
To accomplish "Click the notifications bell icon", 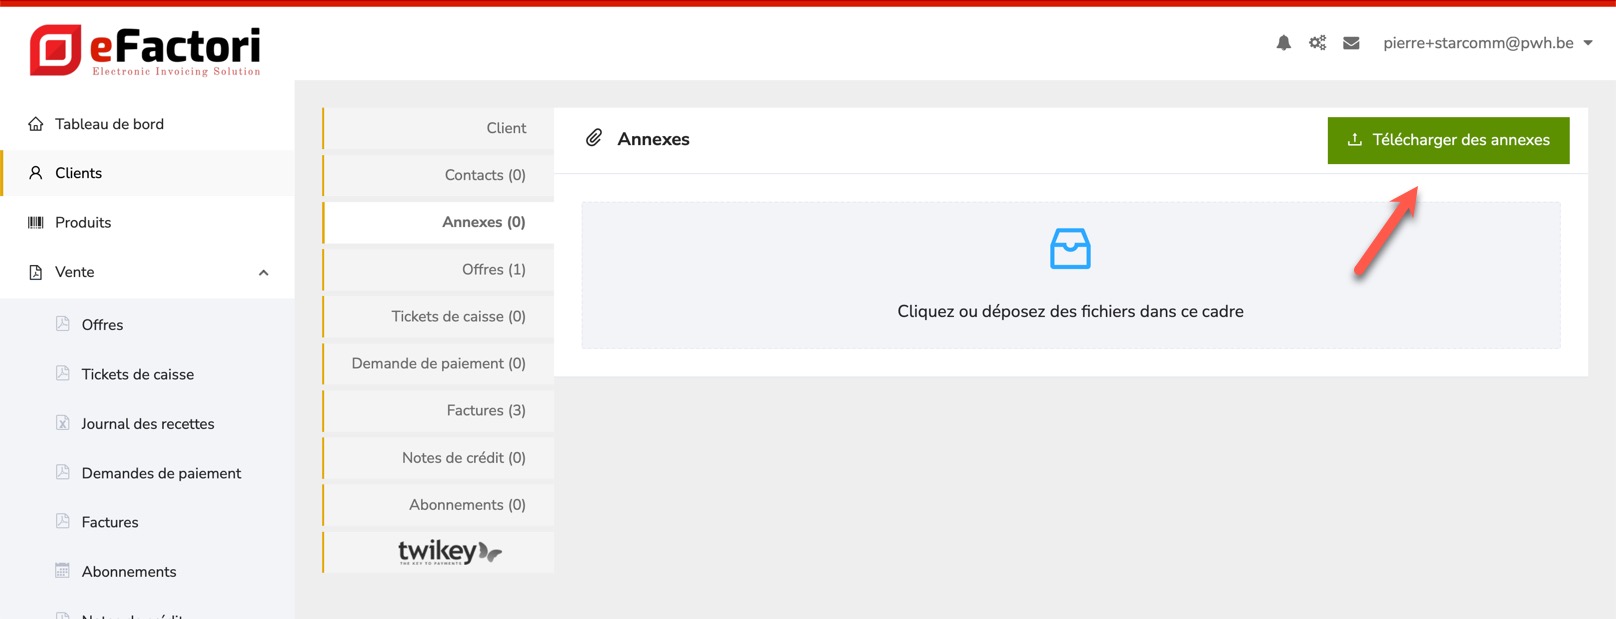I will (1283, 43).
